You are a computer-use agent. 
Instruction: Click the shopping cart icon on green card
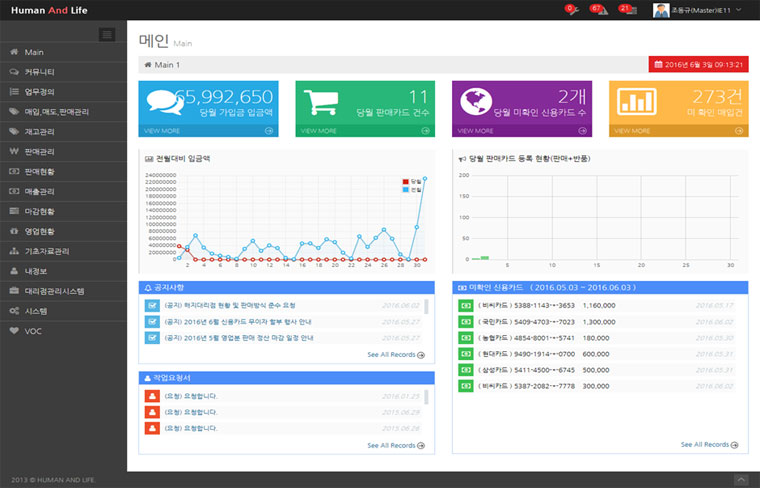tap(320, 101)
